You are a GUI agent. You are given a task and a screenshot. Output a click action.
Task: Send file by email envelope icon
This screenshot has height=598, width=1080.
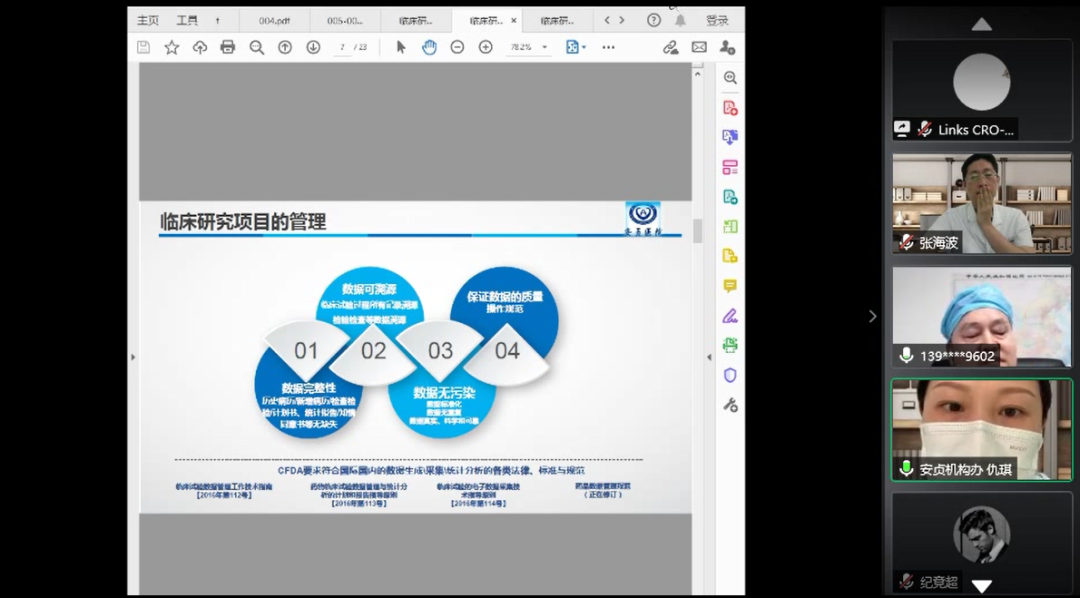pyautogui.click(x=699, y=47)
